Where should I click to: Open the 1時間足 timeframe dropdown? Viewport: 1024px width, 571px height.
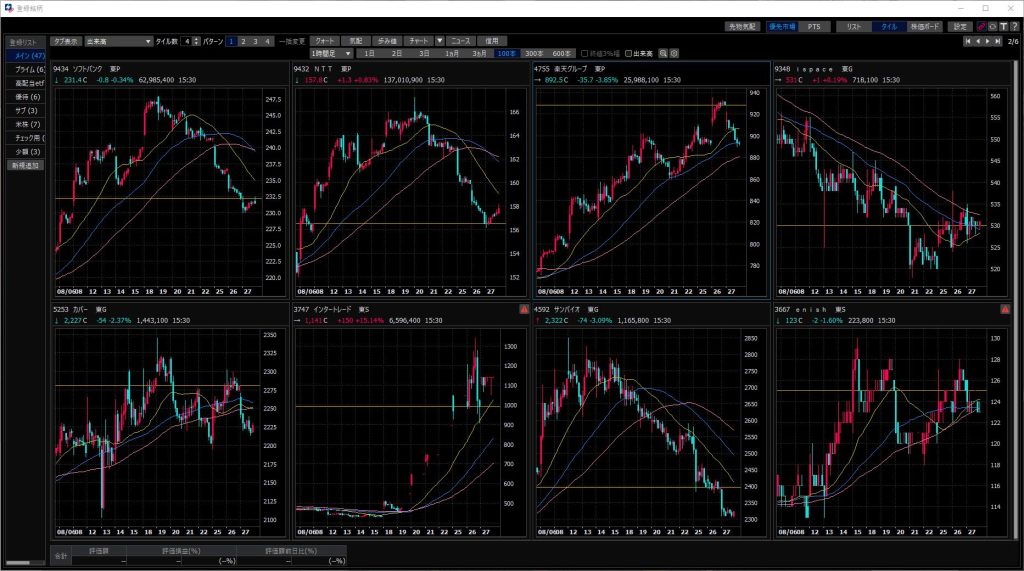pyautogui.click(x=332, y=53)
